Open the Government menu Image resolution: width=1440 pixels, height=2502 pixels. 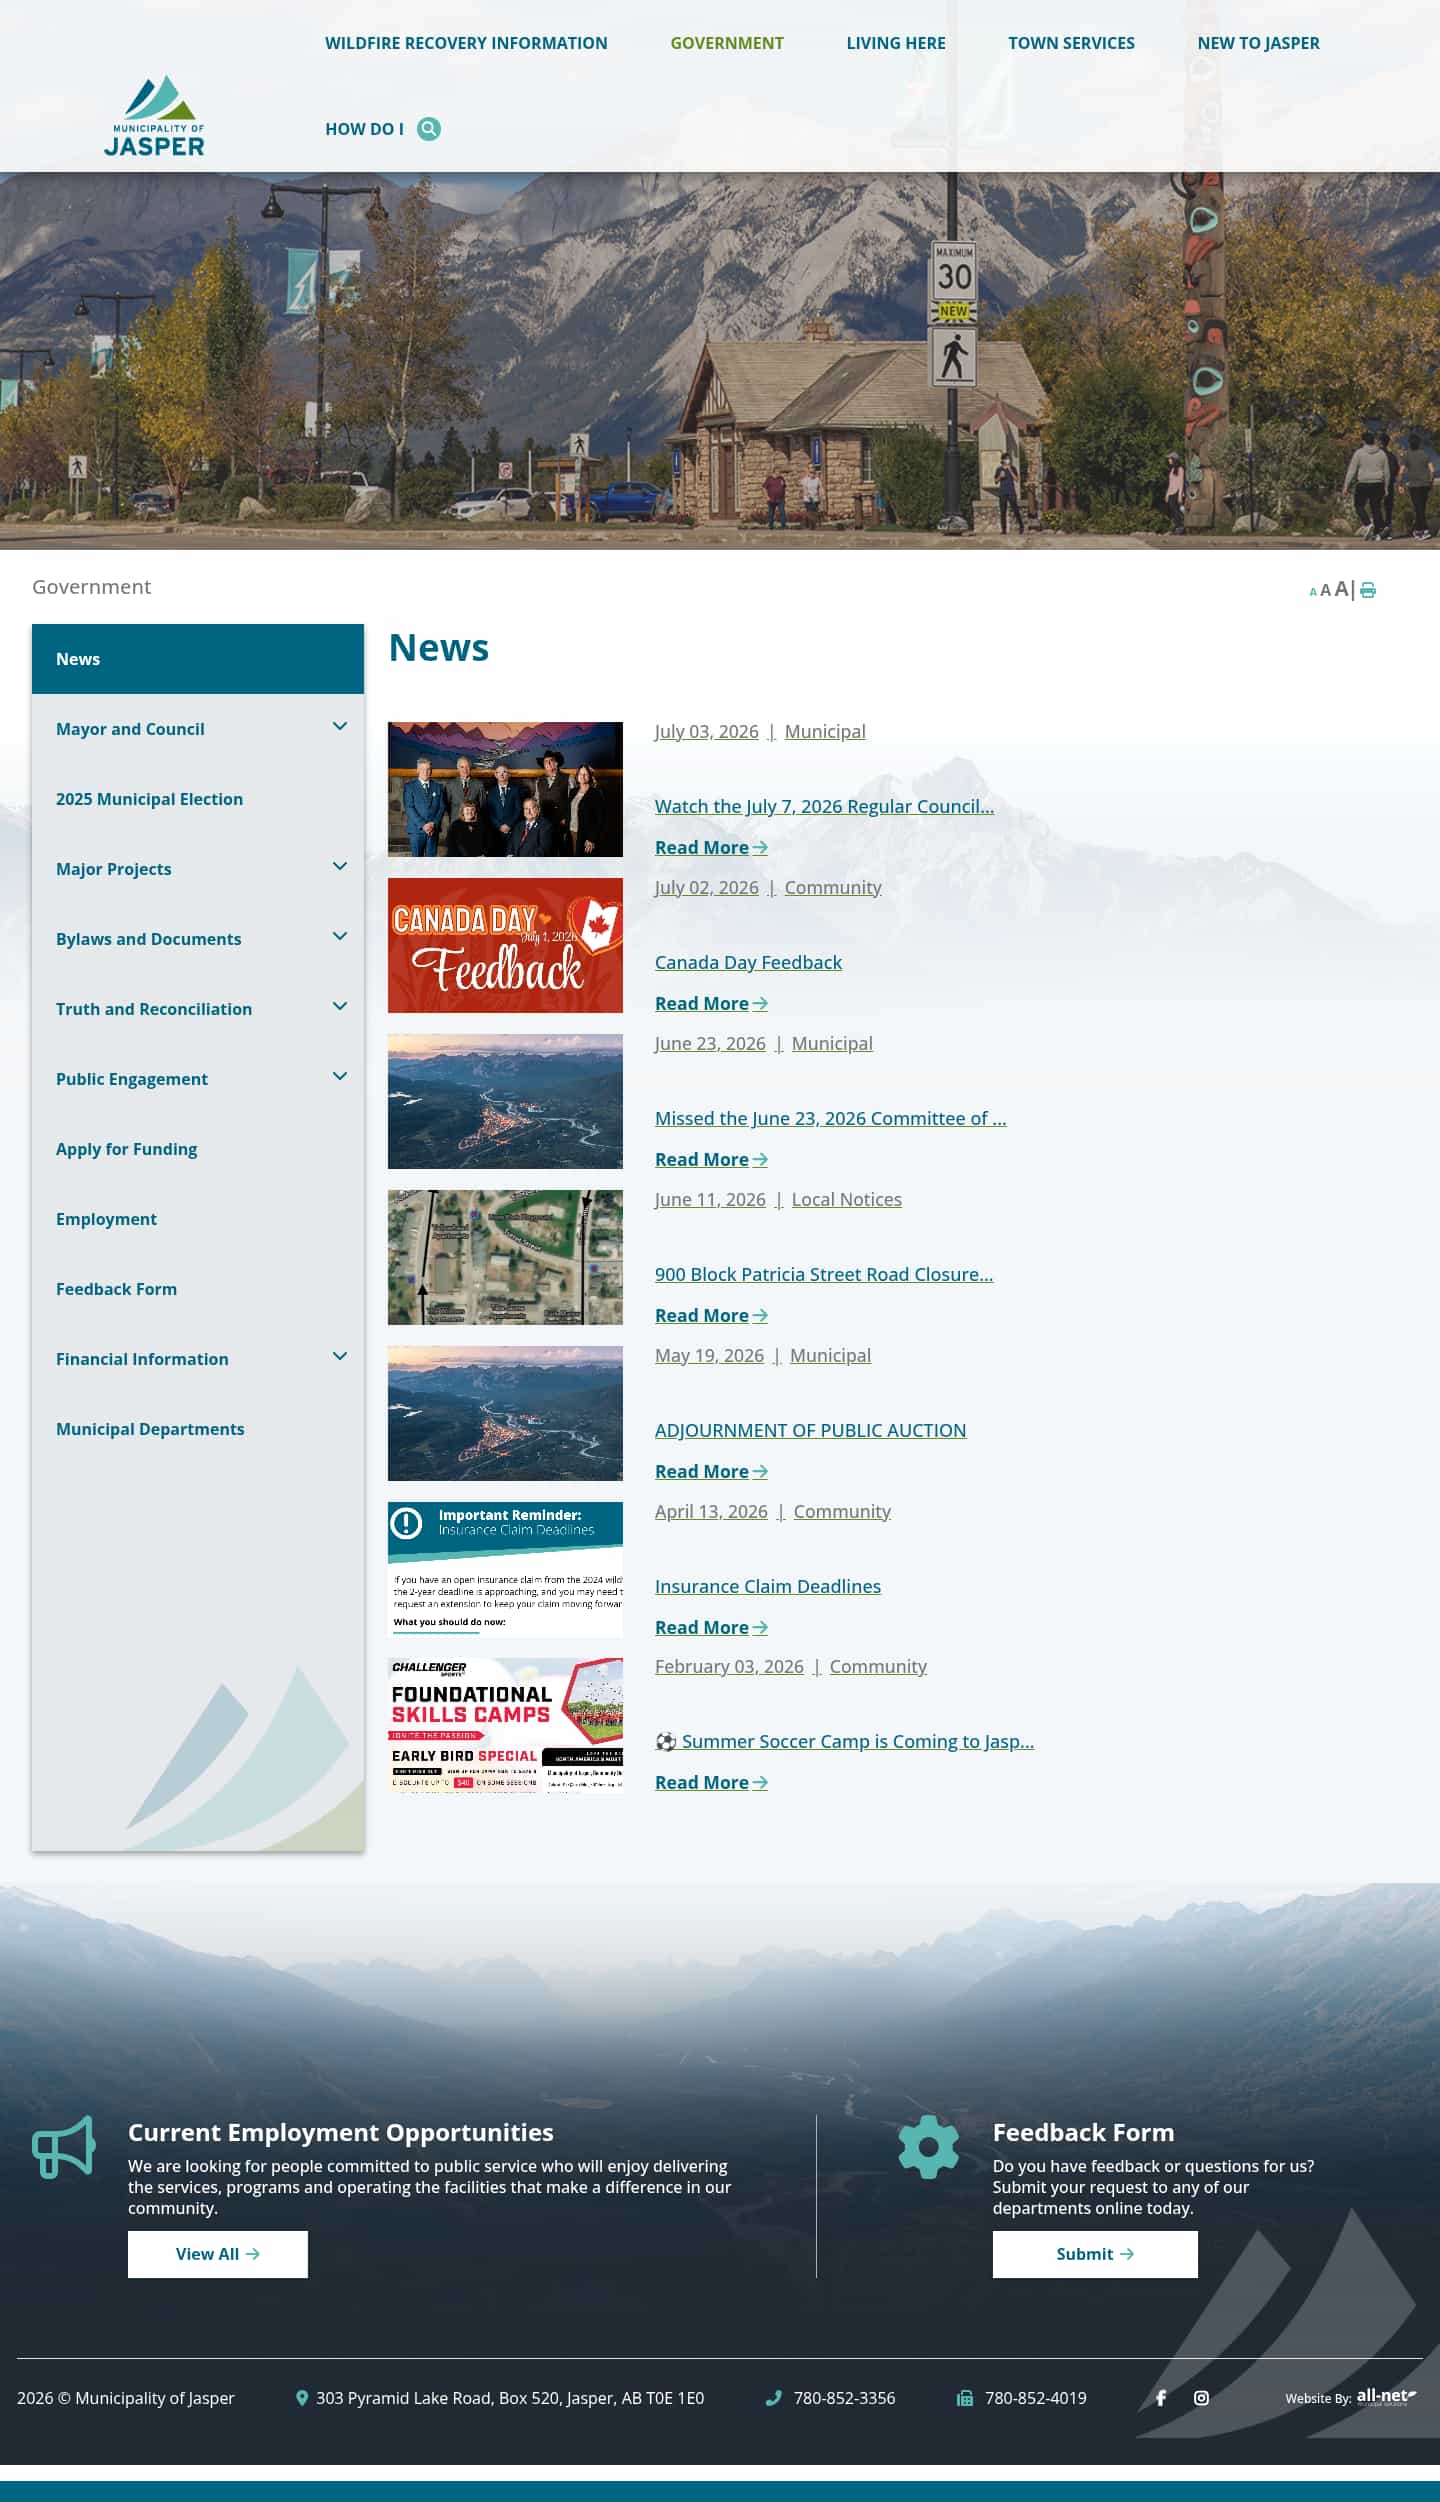coord(727,43)
